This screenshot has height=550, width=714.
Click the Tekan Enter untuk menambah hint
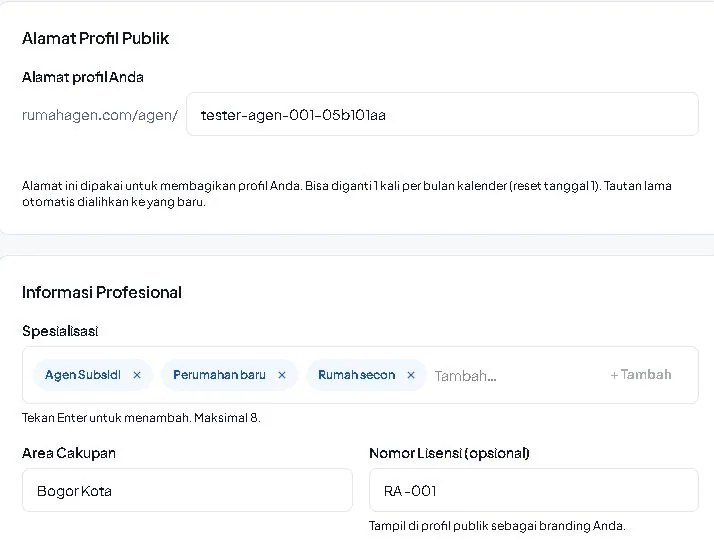[141, 418]
